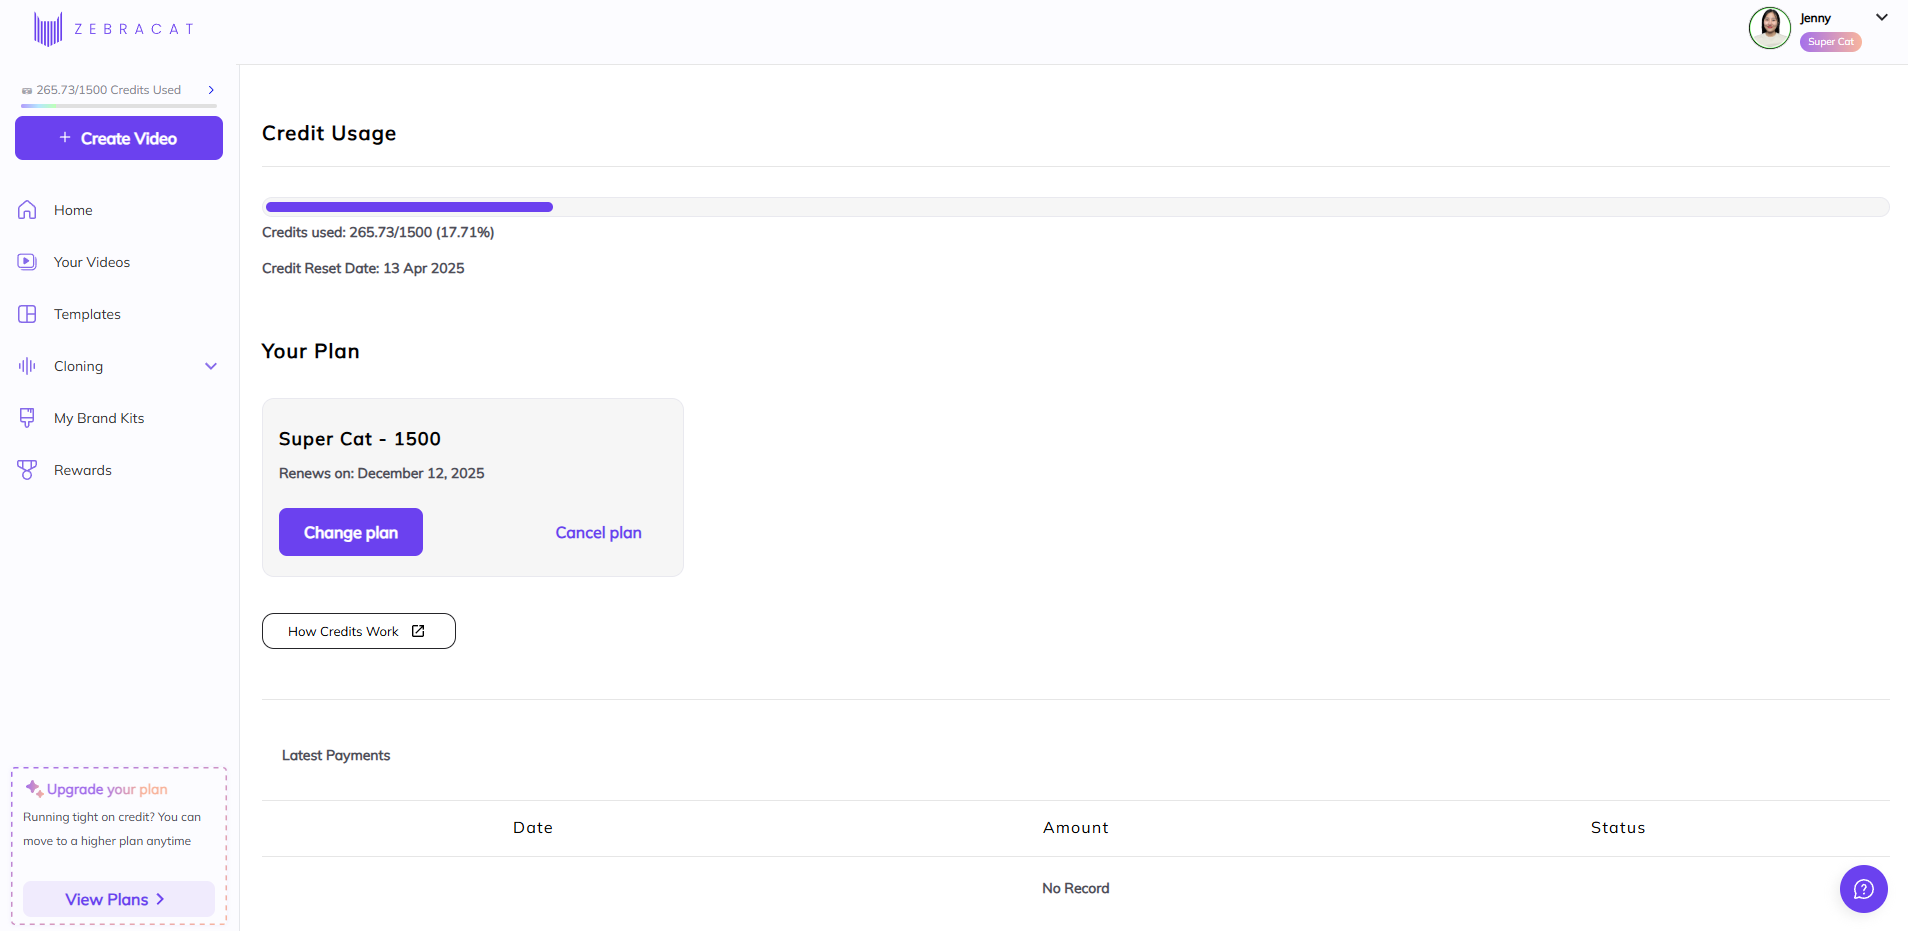This screenshot has height=931, width=1908.
Task: Click the Date column header
Action: point(533,828)
